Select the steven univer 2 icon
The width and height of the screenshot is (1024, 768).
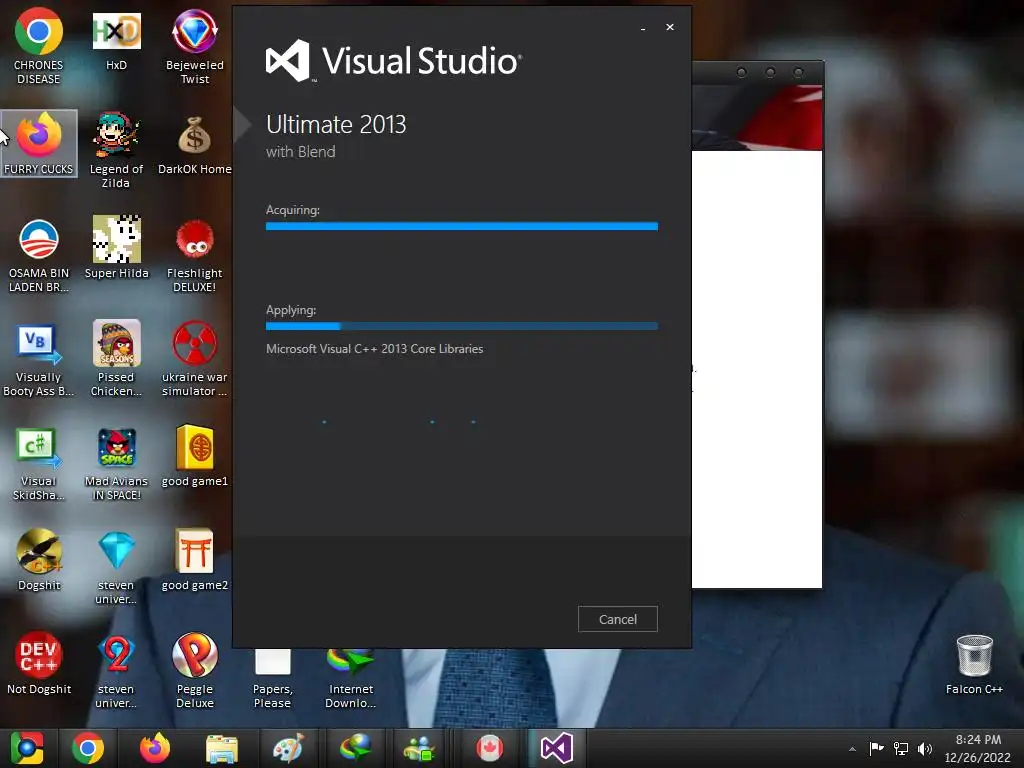(116, 671)
